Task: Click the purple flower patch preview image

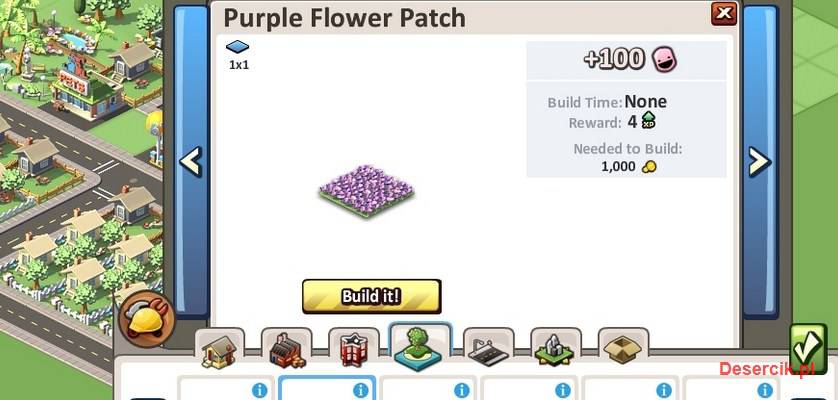Action: [x=367, y=190]
